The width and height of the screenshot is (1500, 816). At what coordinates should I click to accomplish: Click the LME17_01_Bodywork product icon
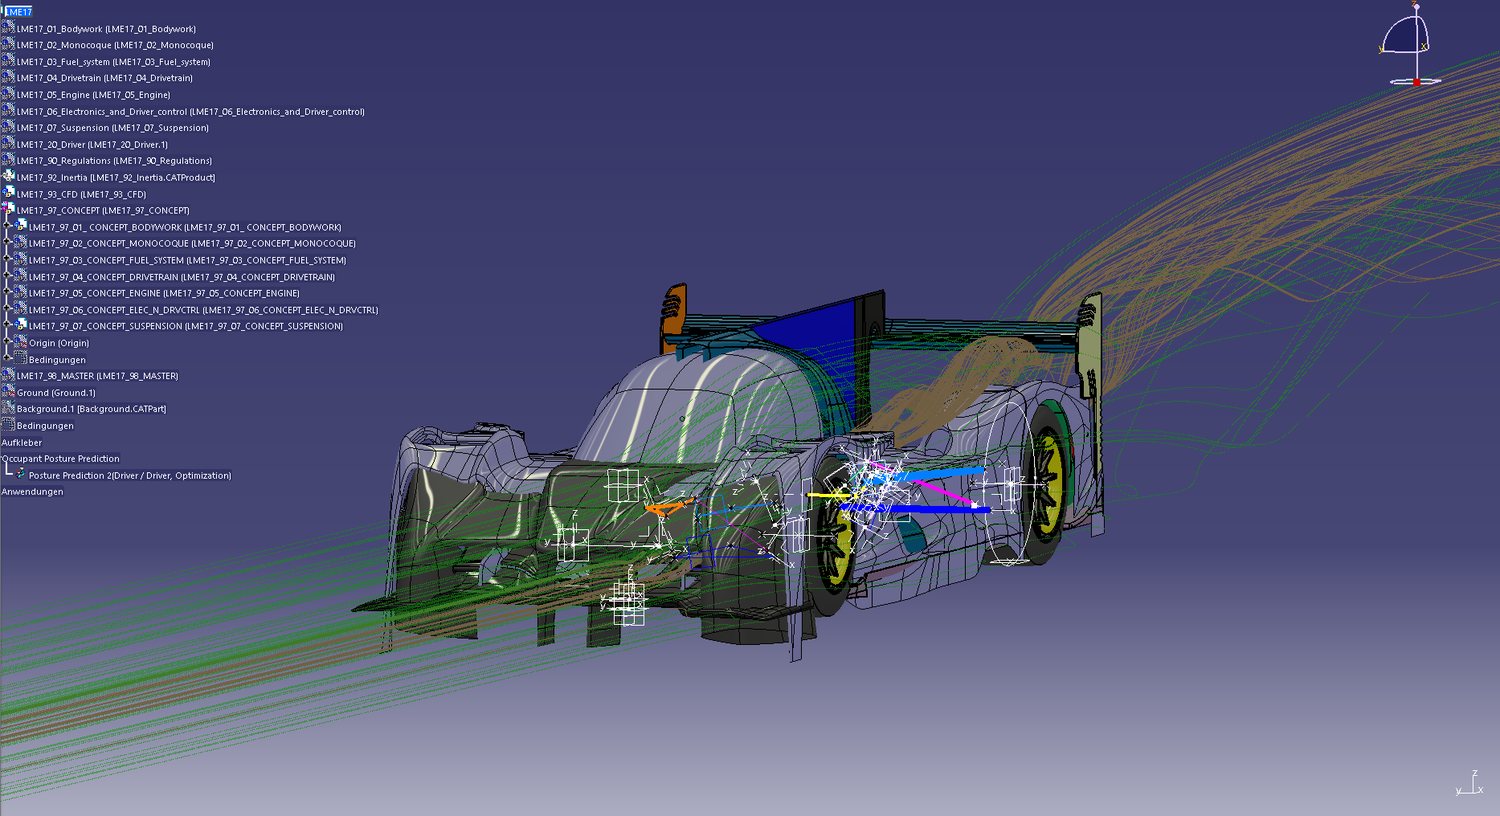(8, 28)
